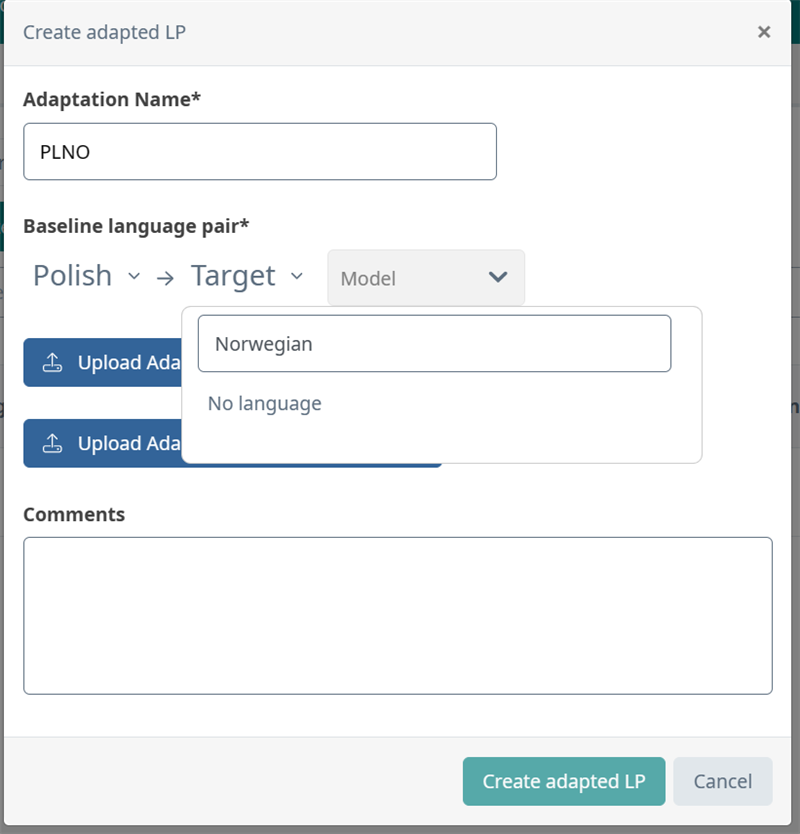
Task: Select 'No language' from the suggestion list
Action: pyautogui.click(x=263, y=403)
